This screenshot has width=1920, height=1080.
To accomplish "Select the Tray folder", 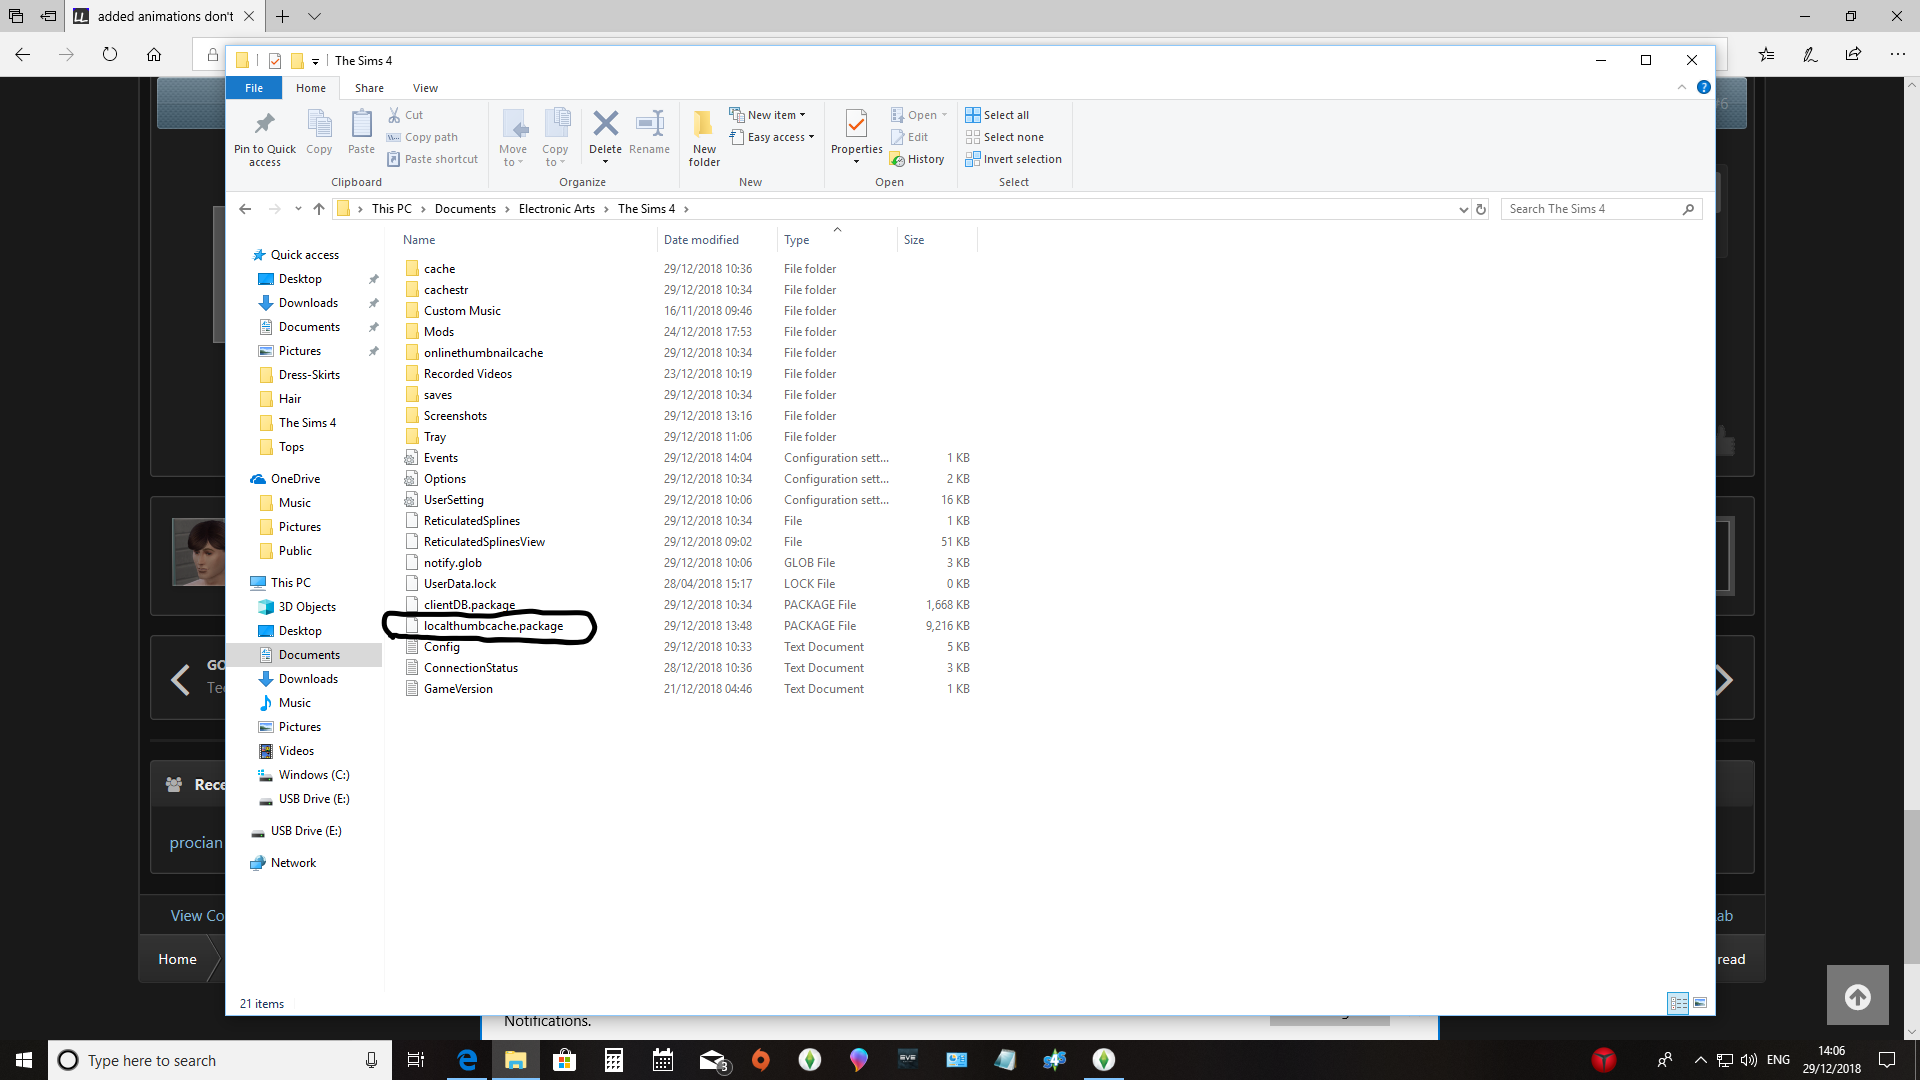I will pyautogui.click(x=434, y=437).
